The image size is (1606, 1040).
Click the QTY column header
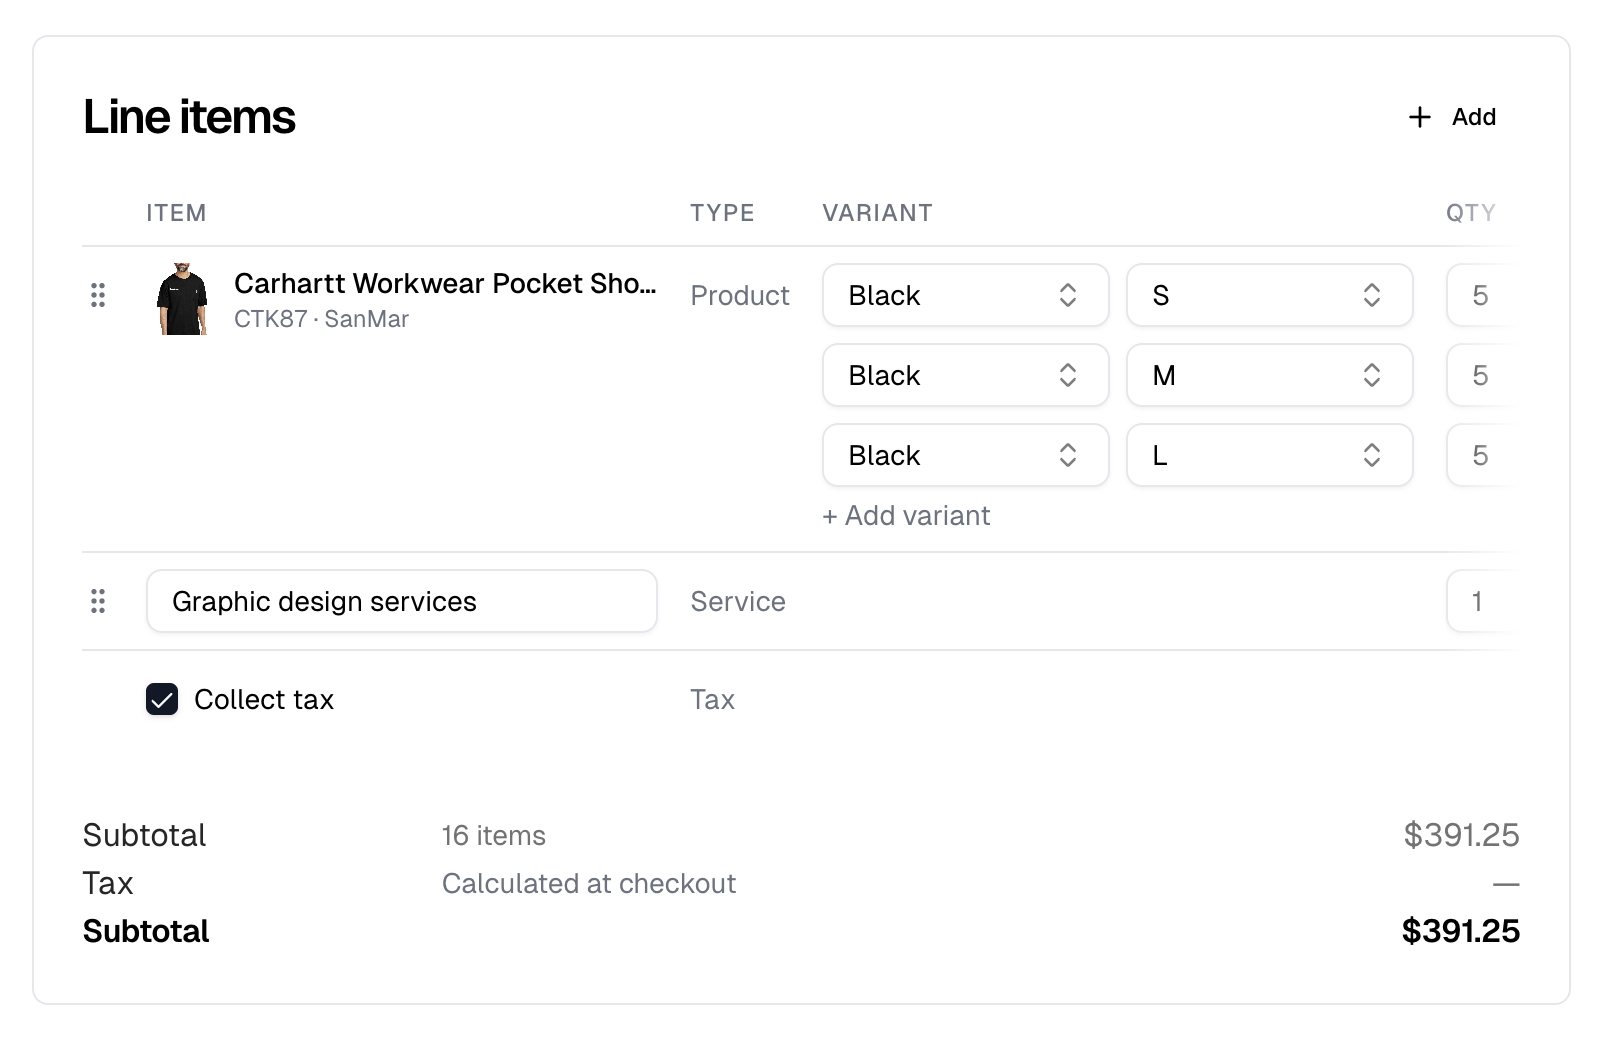[1471, 213]
